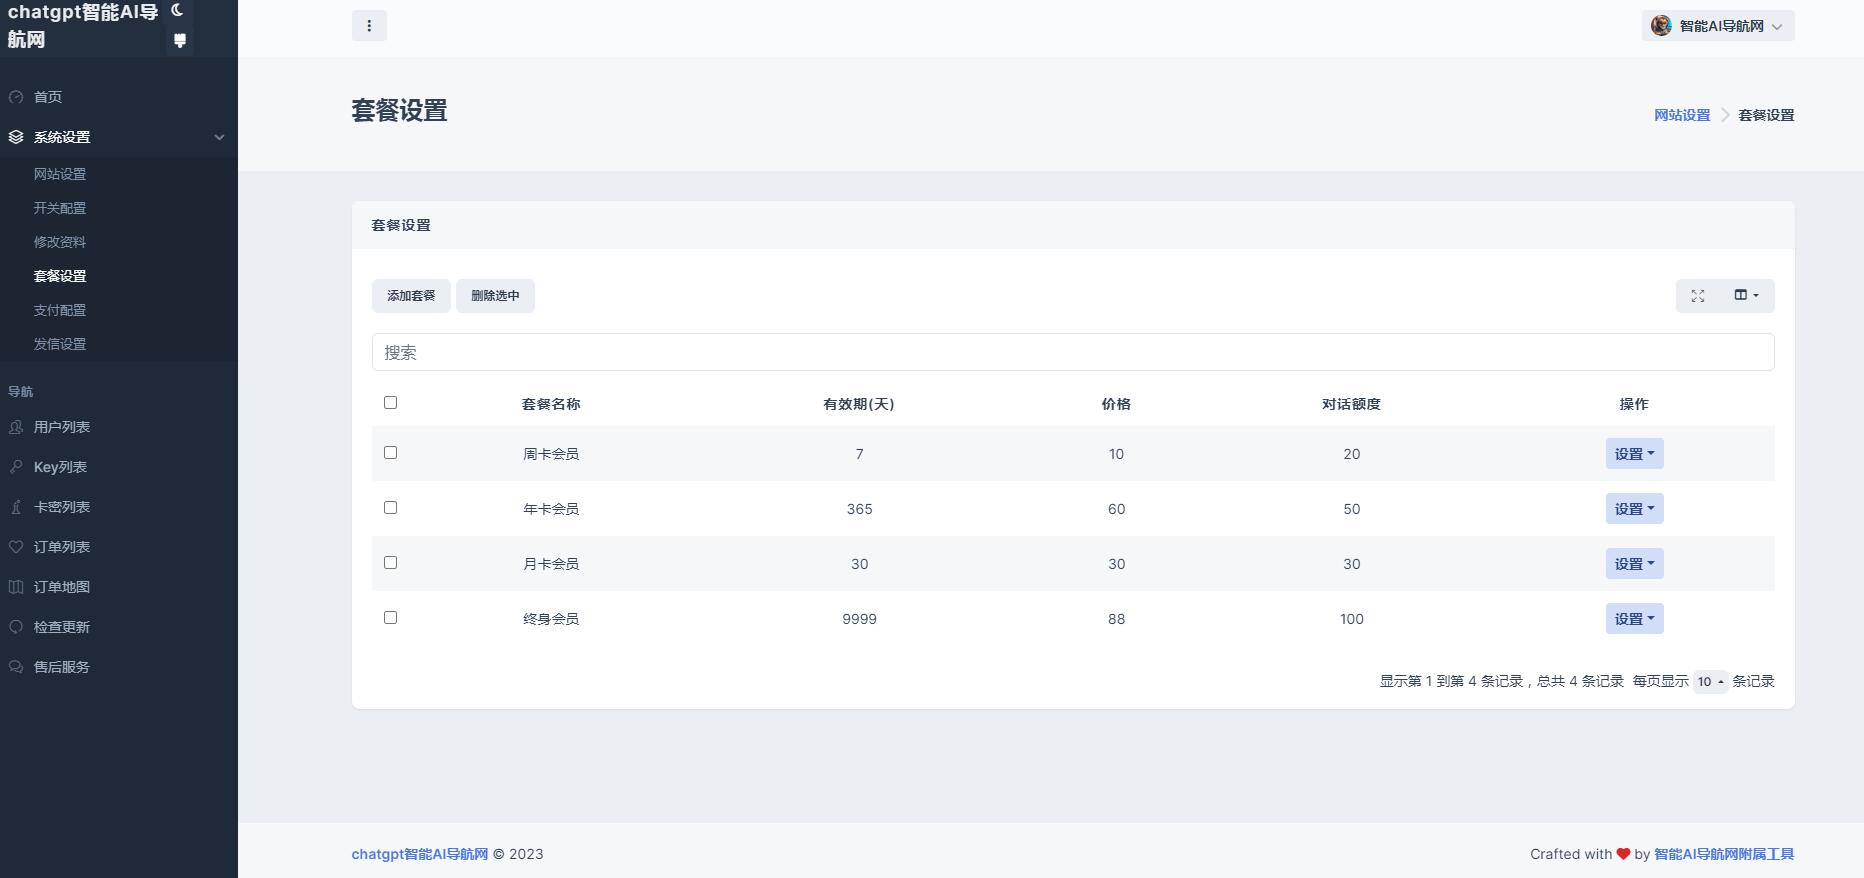This screenshot has height=878, width=1864.
Task: Sort by 对话额度 column header
Action: 1351,404
